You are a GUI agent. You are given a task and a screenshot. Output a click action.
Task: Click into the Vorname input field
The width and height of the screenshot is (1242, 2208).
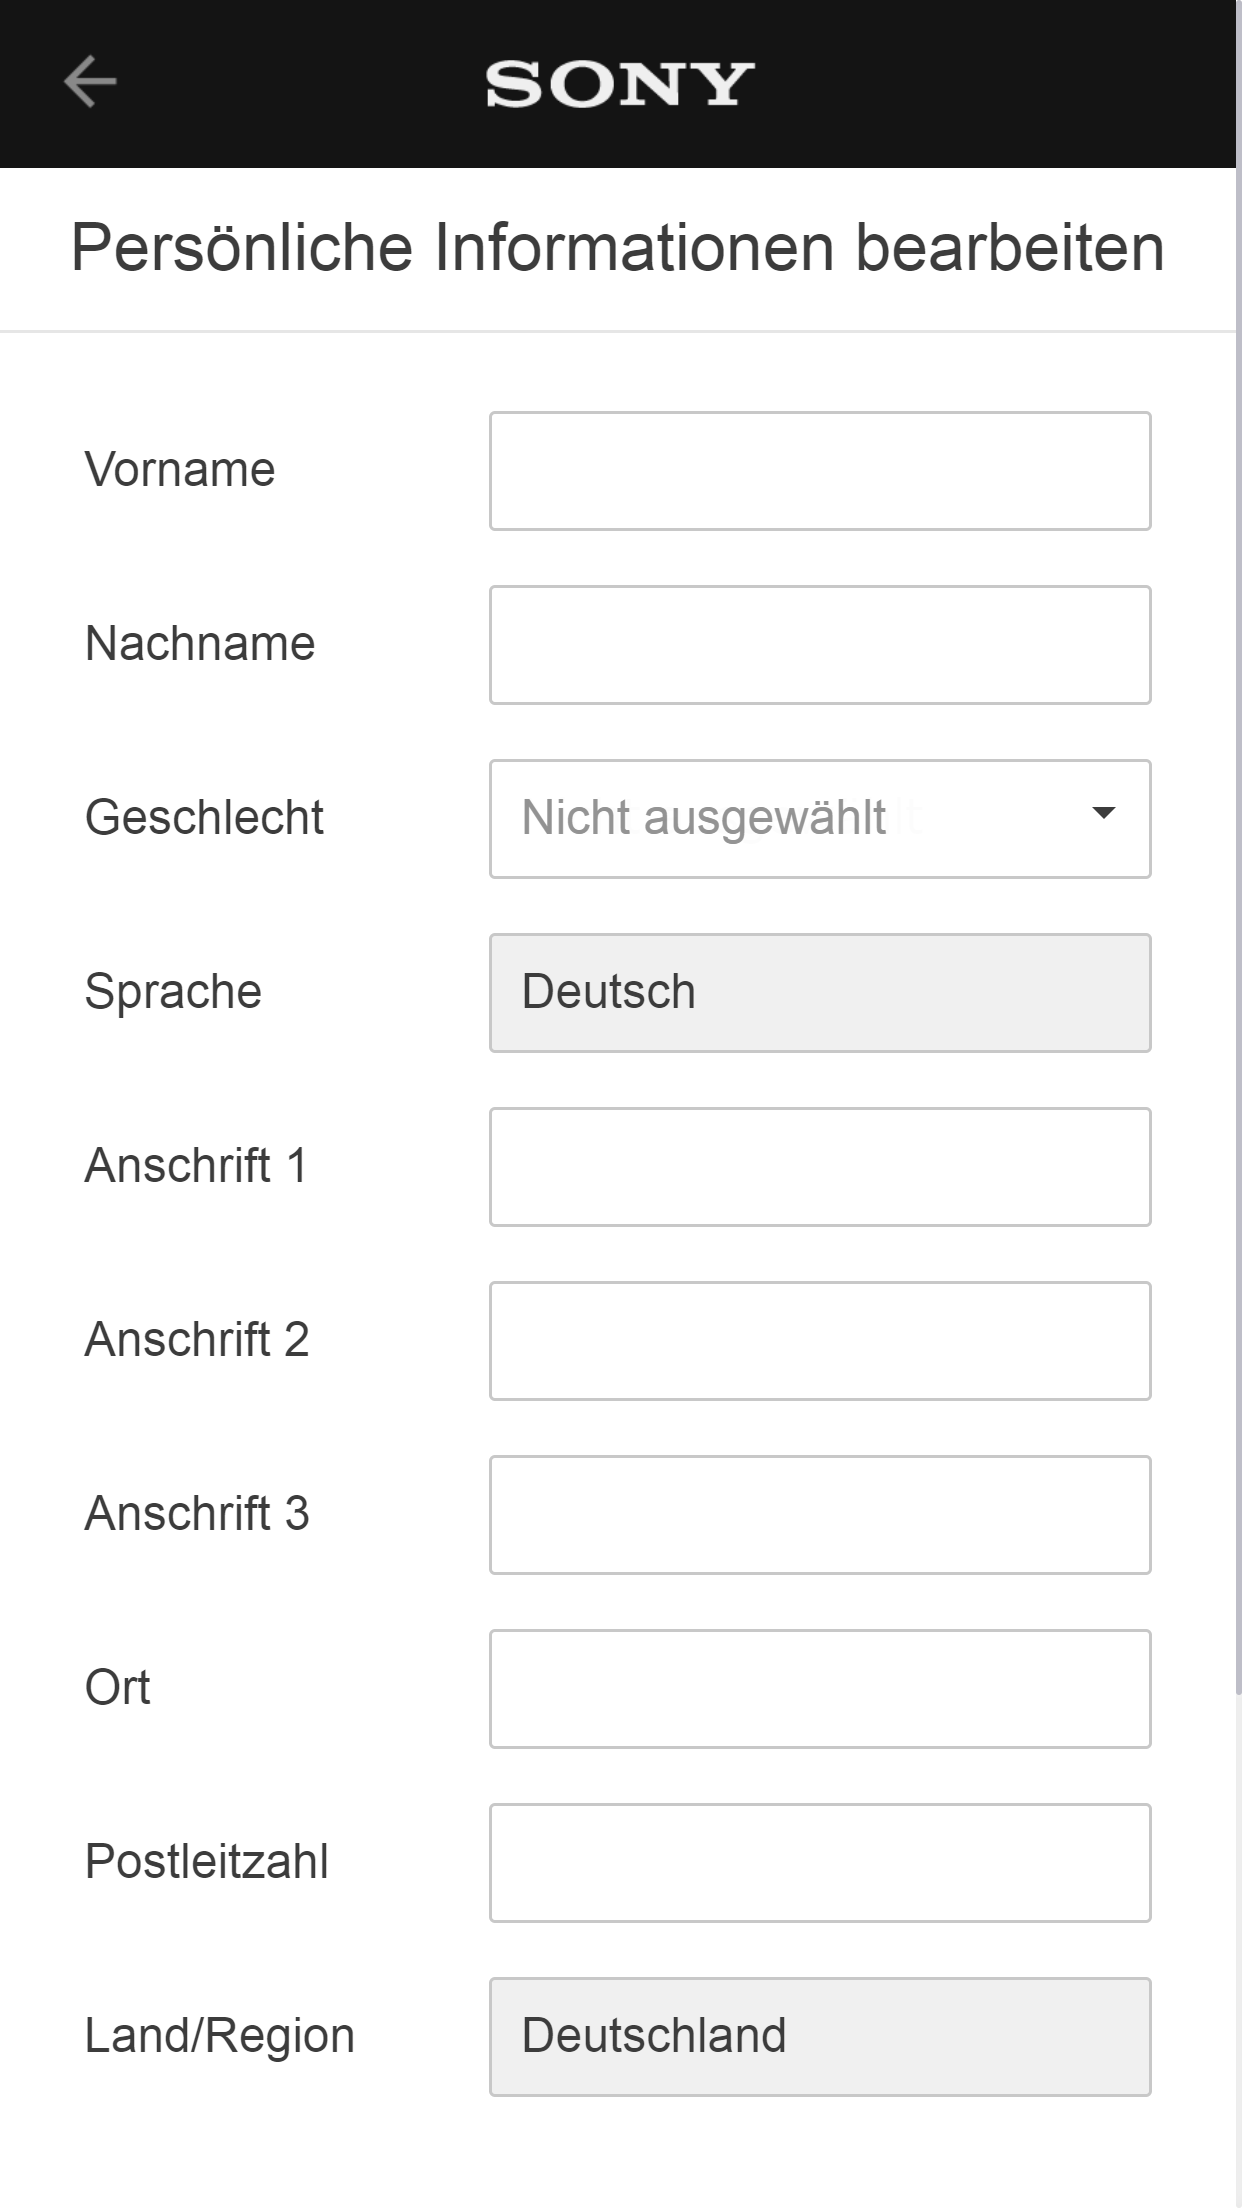(x=820, y=469)
